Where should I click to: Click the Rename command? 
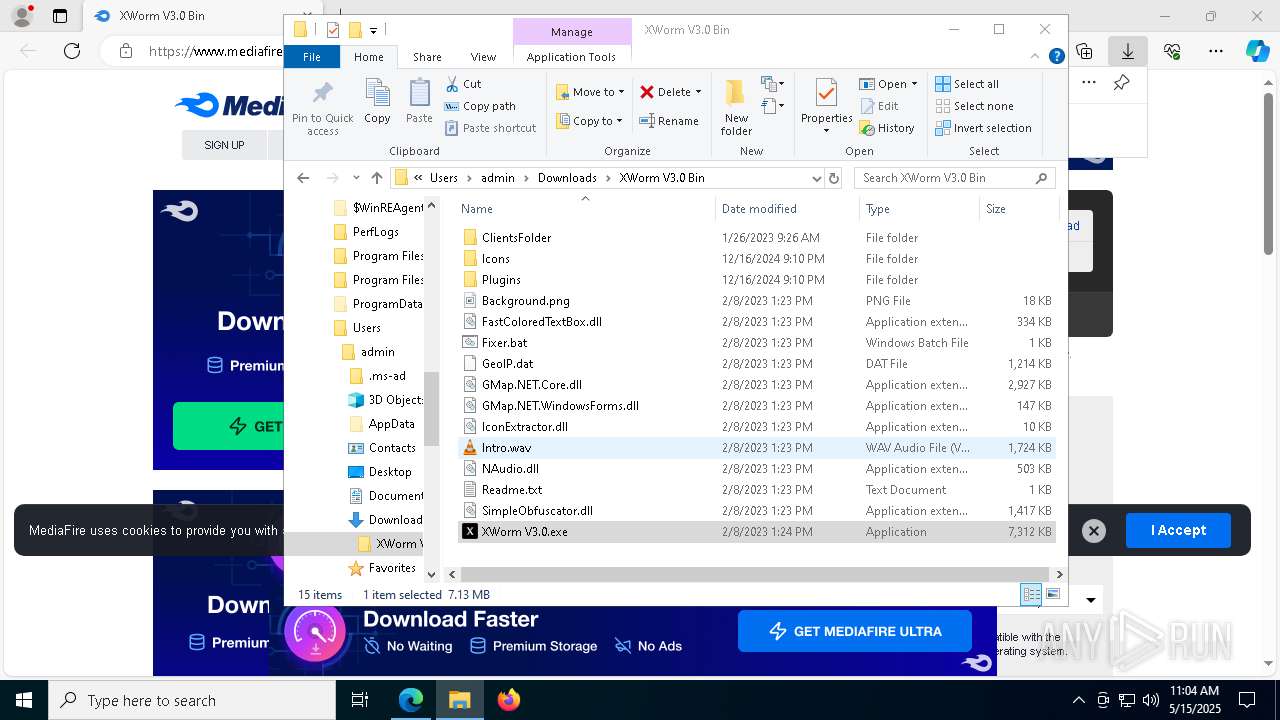tap(669, 121)
